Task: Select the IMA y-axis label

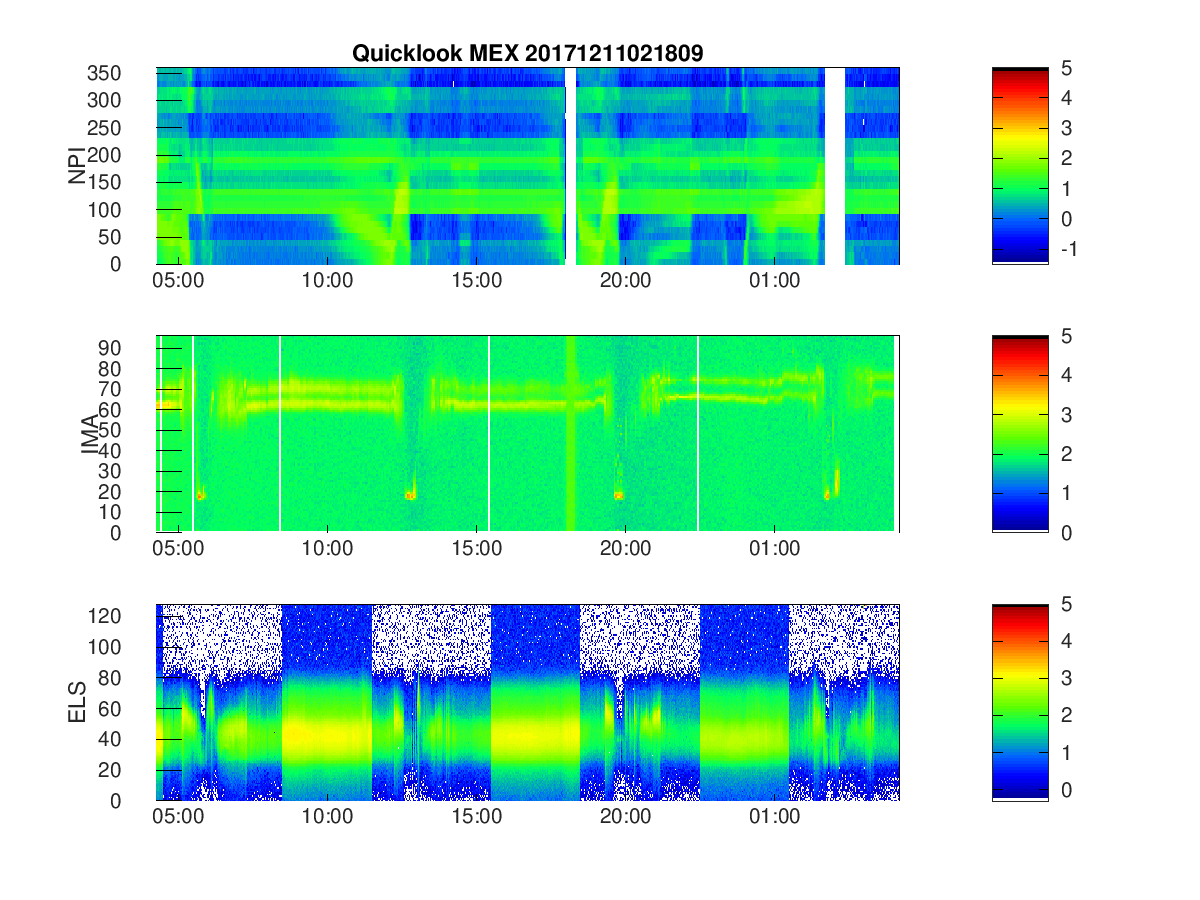Action: click(90, 434)
